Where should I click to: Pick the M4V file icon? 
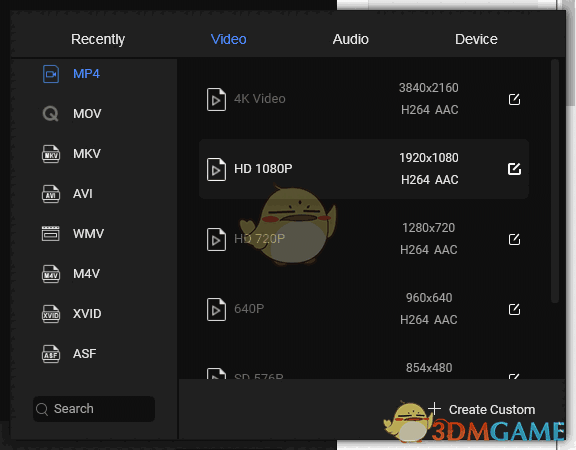click(51, 274)
